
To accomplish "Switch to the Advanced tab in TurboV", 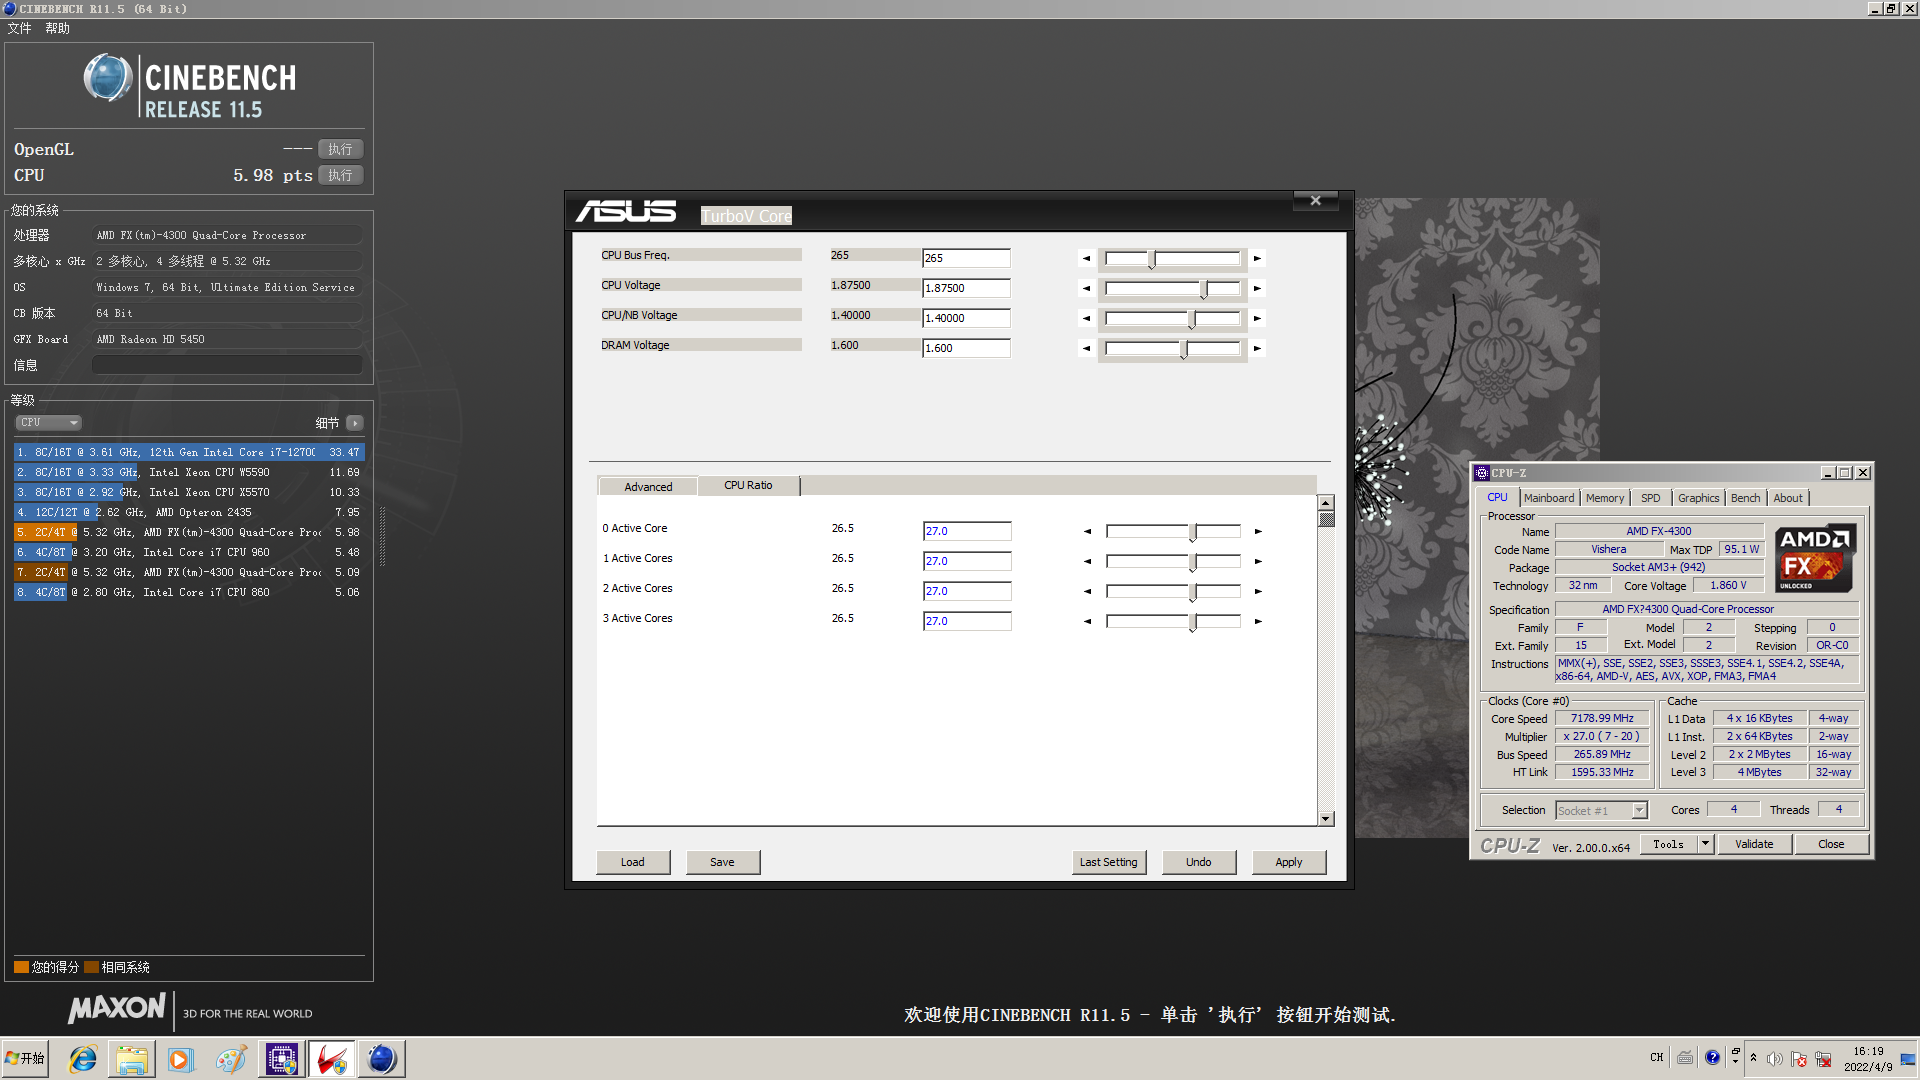I will point(648,487).
